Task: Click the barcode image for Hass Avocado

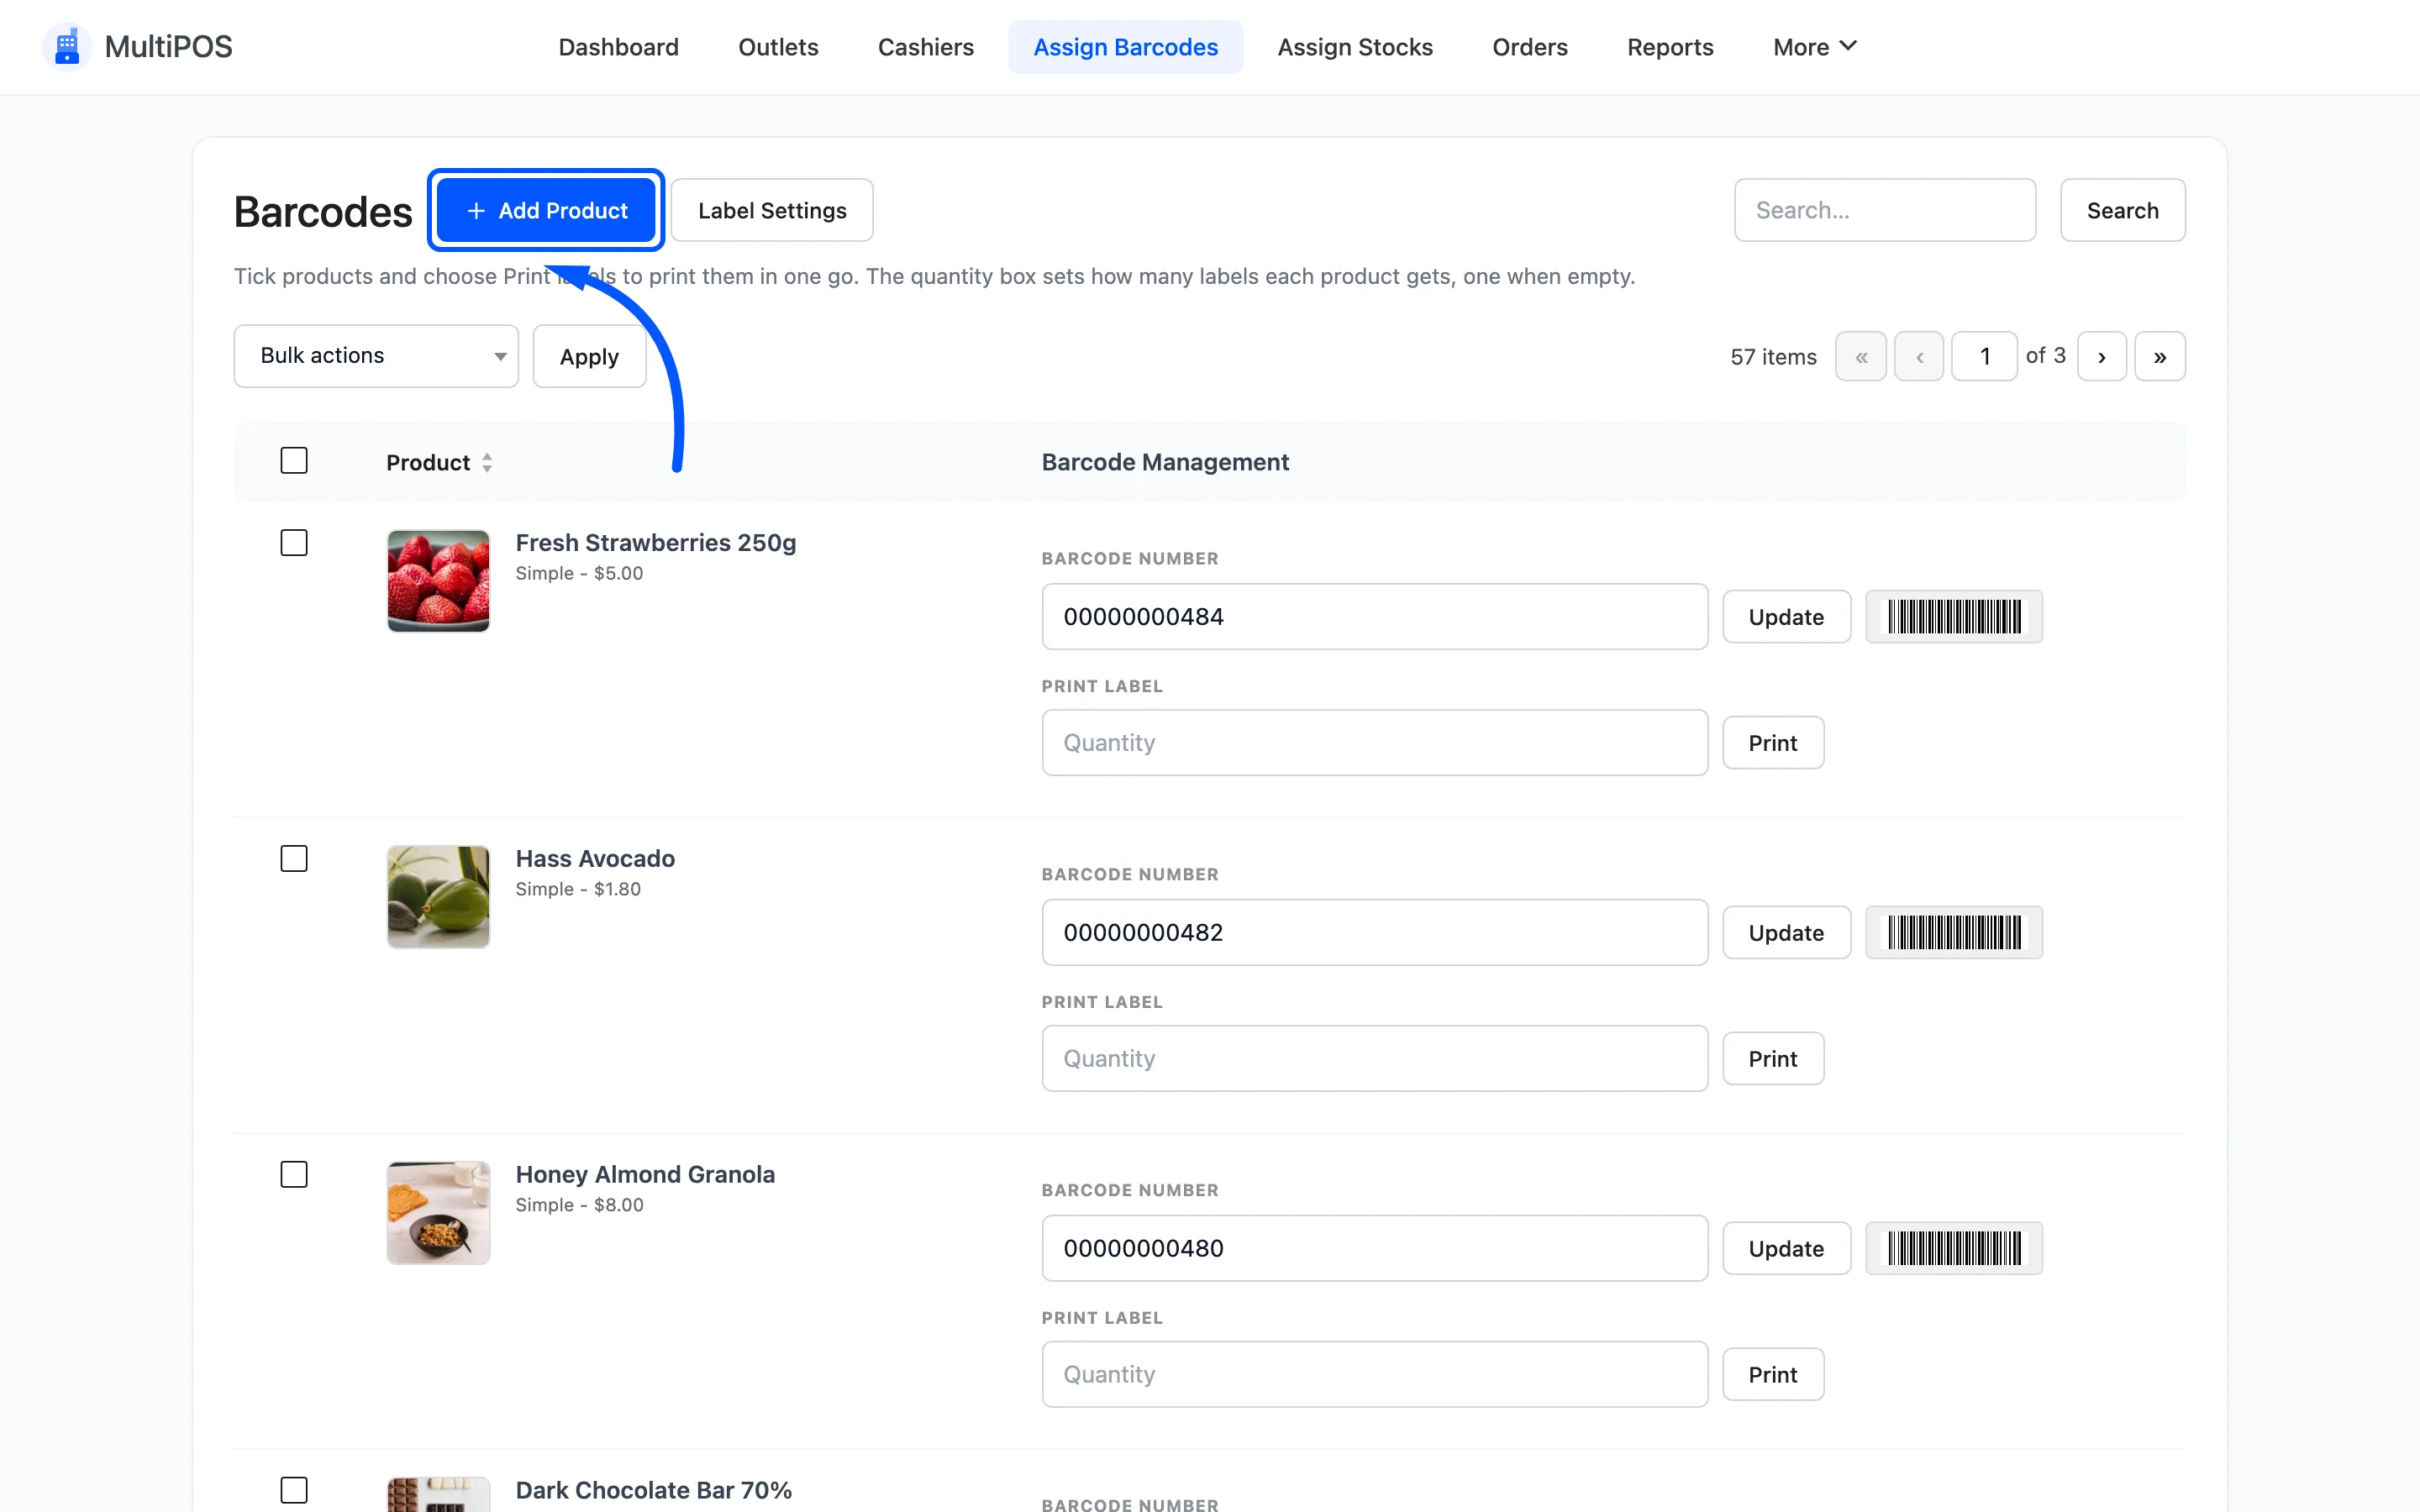Action: 1954,933
